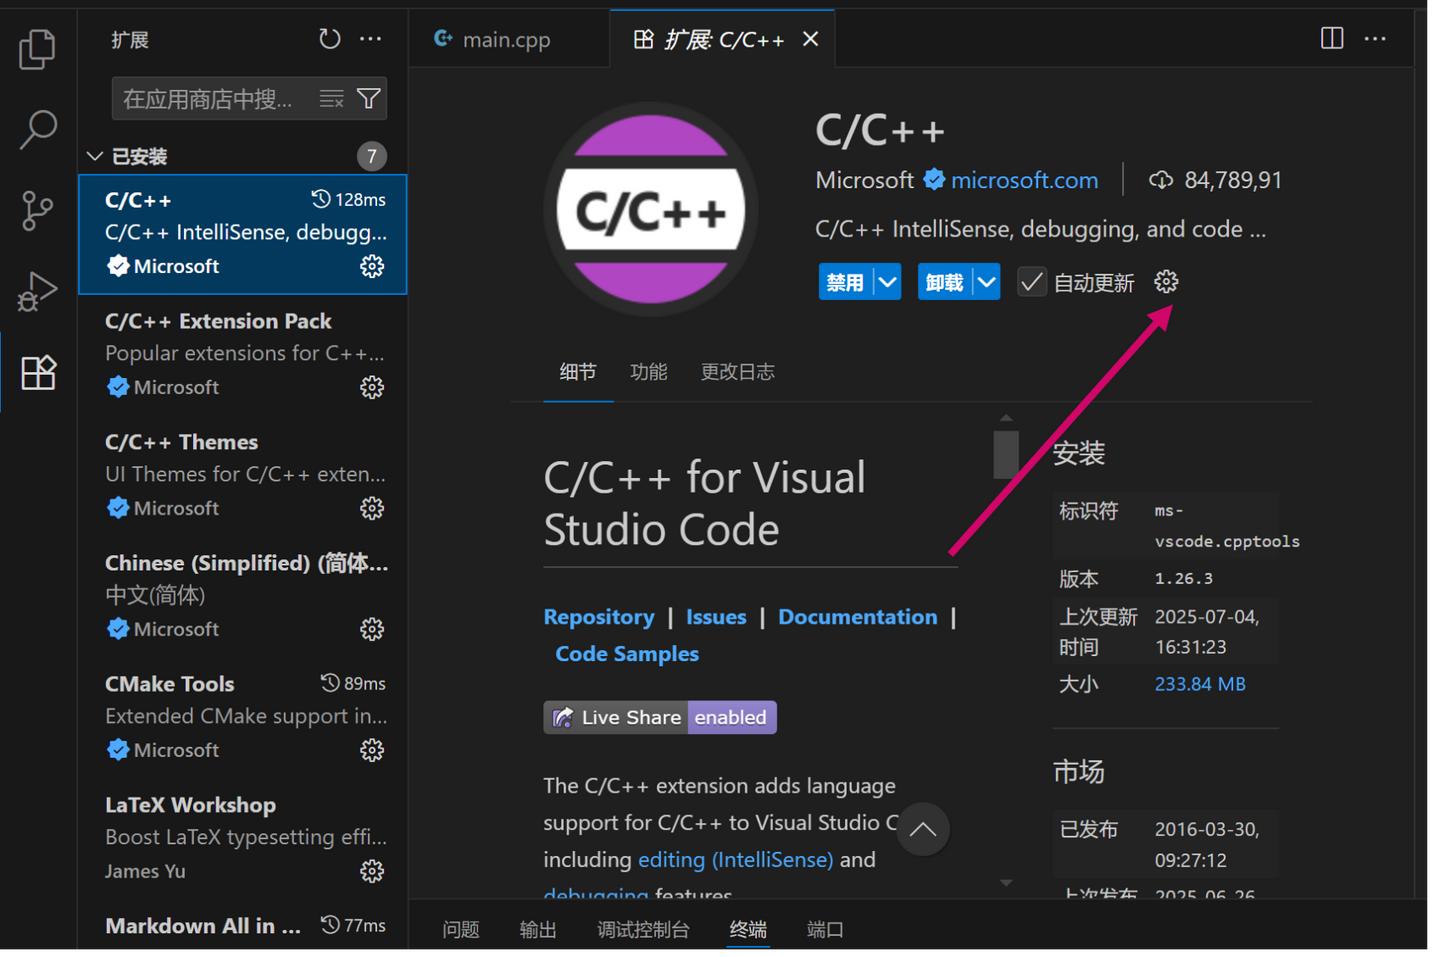Click the scroll-to-top arrow button

coord(922,829)
